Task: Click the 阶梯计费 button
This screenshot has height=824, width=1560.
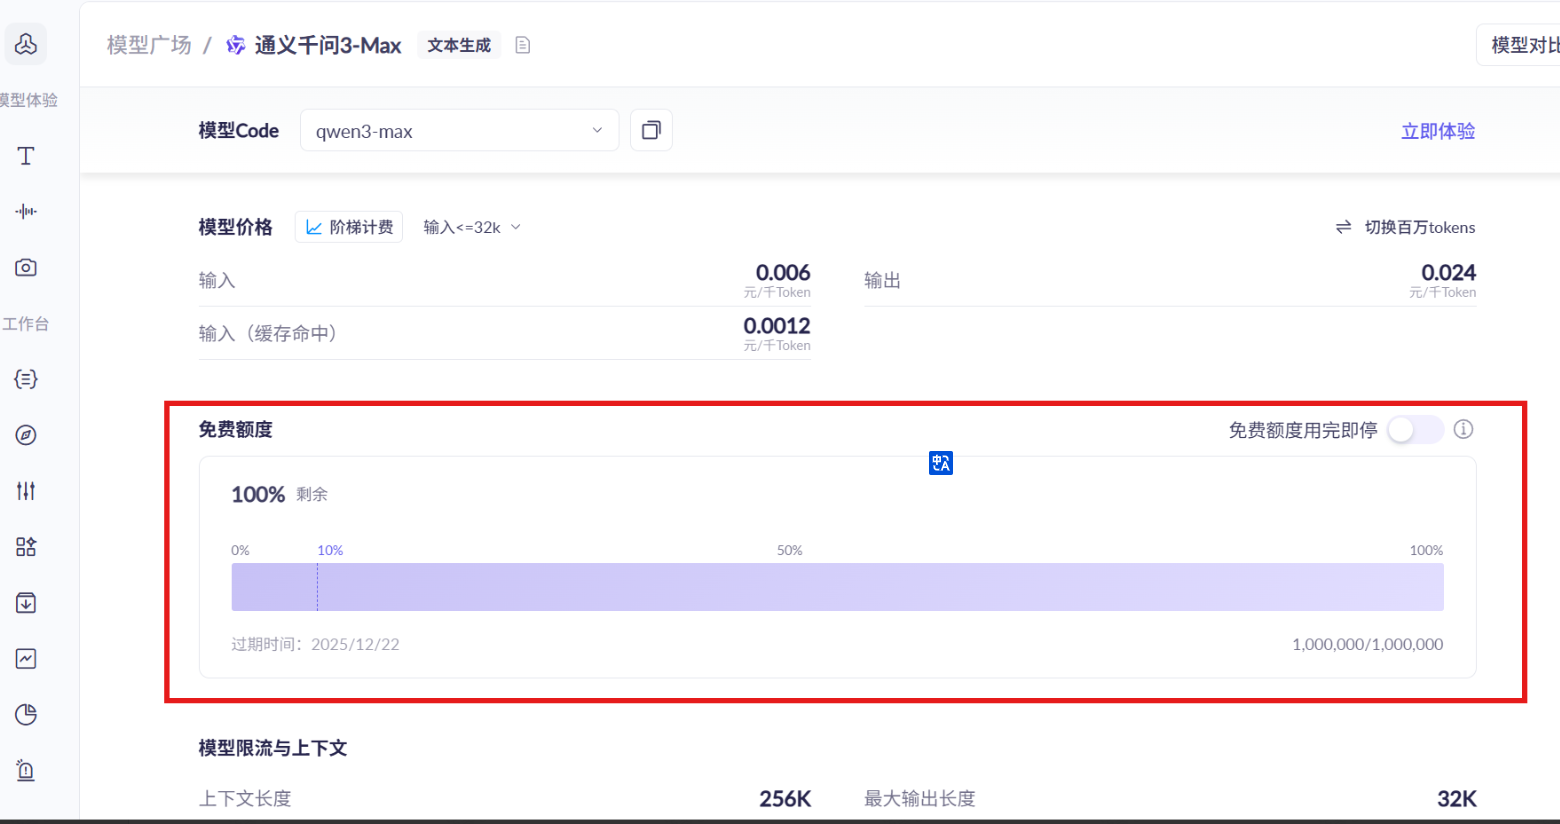Action: click(x=349, y=227)
